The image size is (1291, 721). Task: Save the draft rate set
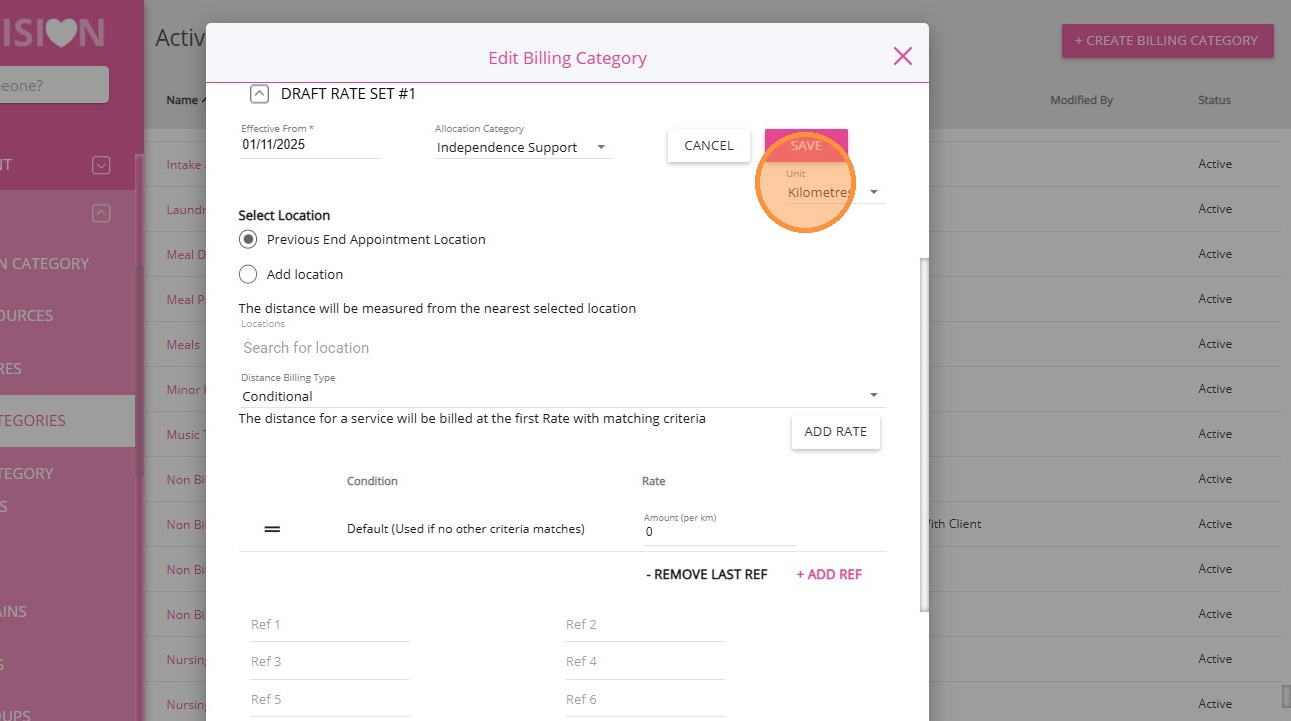(x=806, y=146)
